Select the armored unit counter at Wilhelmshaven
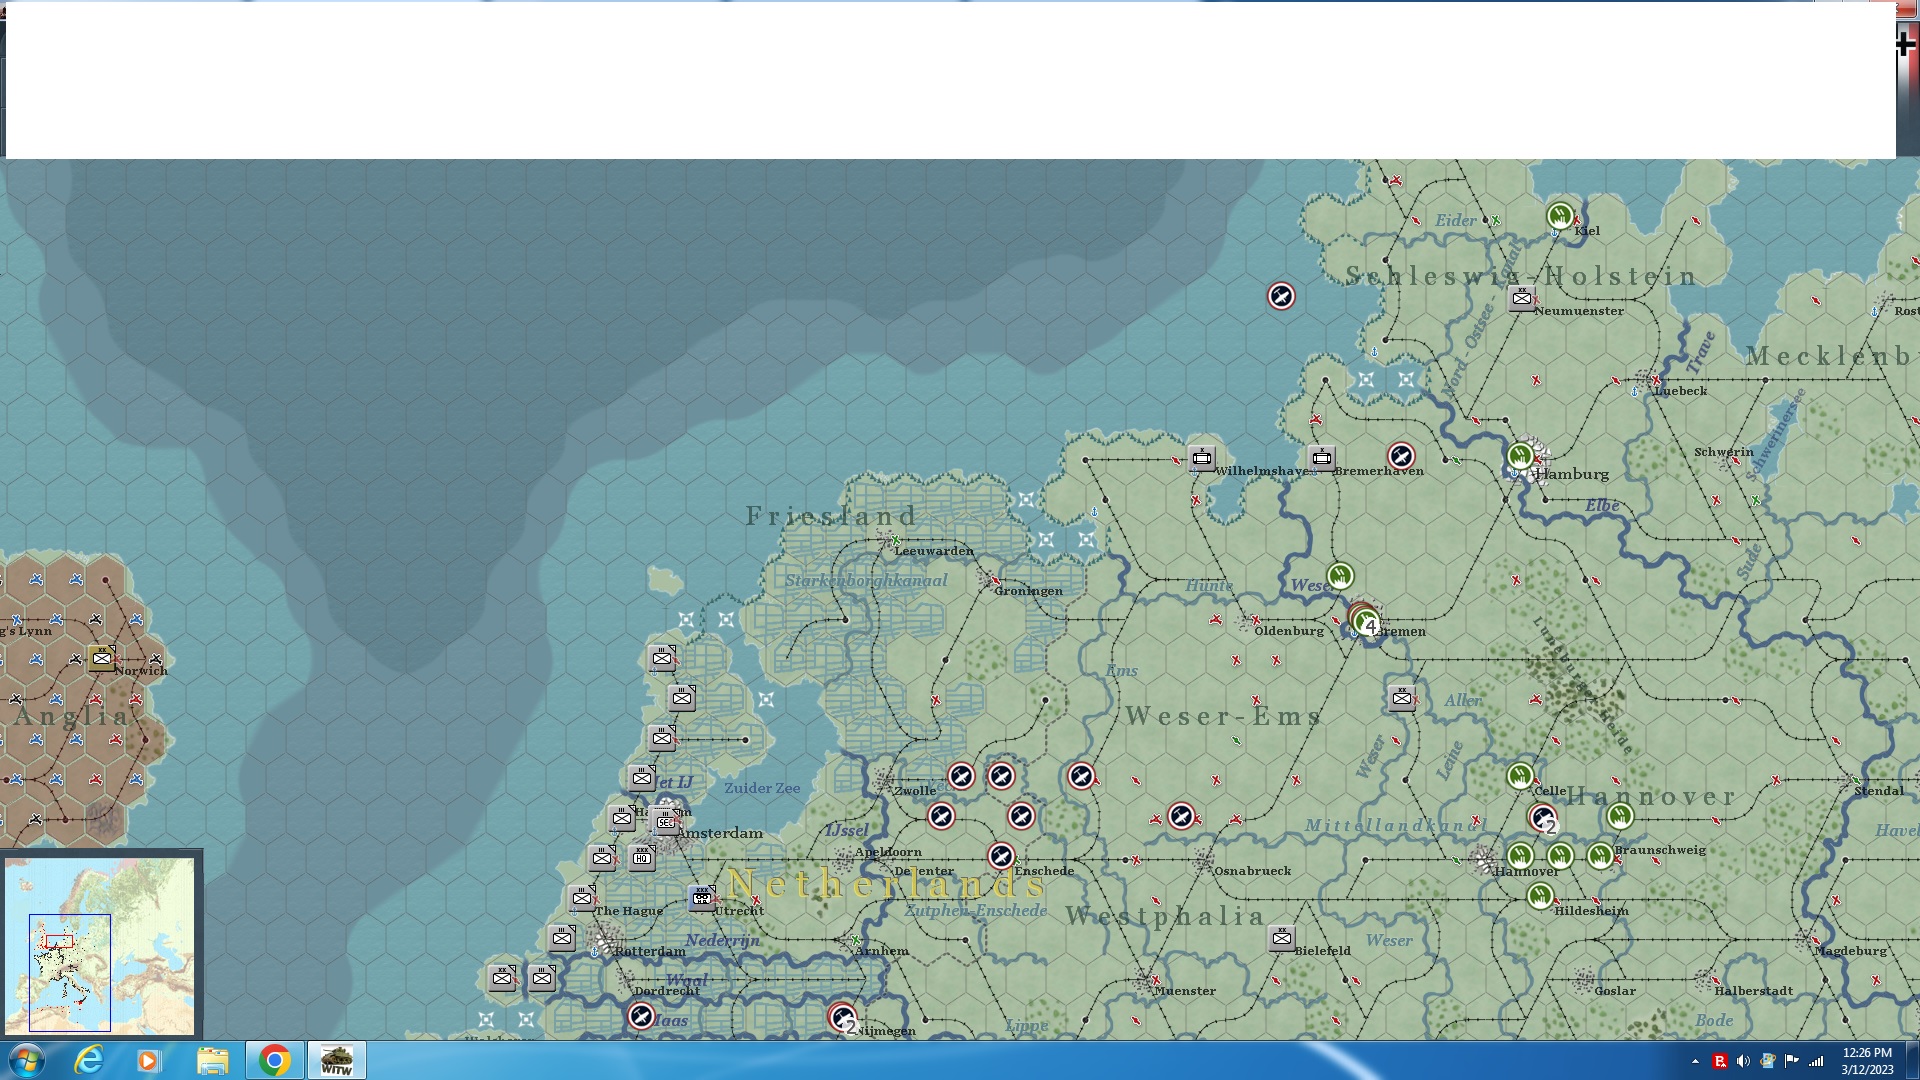The height and width of the screenshot is (1080, 1920). click(x=1202, y=458)
